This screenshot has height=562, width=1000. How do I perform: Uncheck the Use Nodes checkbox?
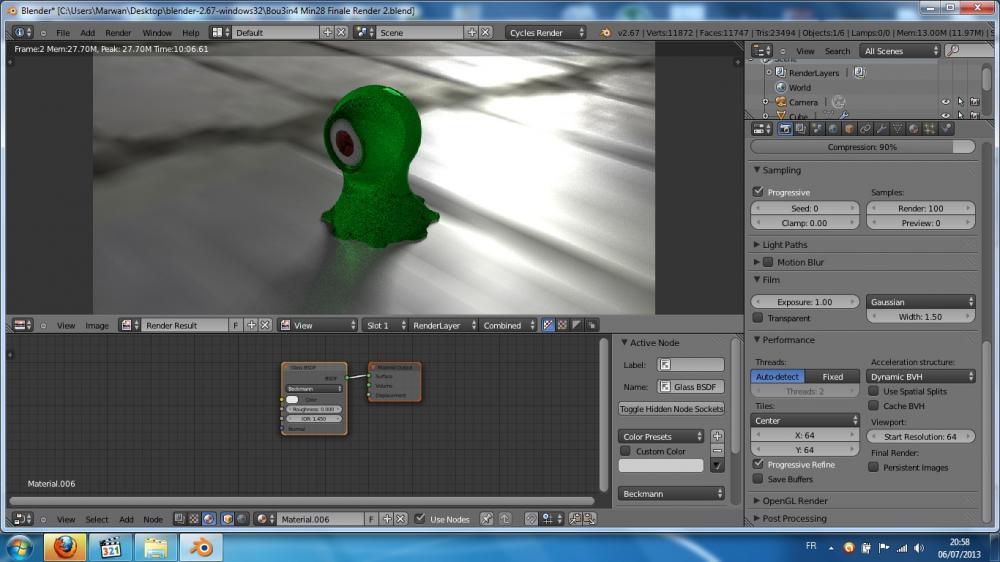420,519
